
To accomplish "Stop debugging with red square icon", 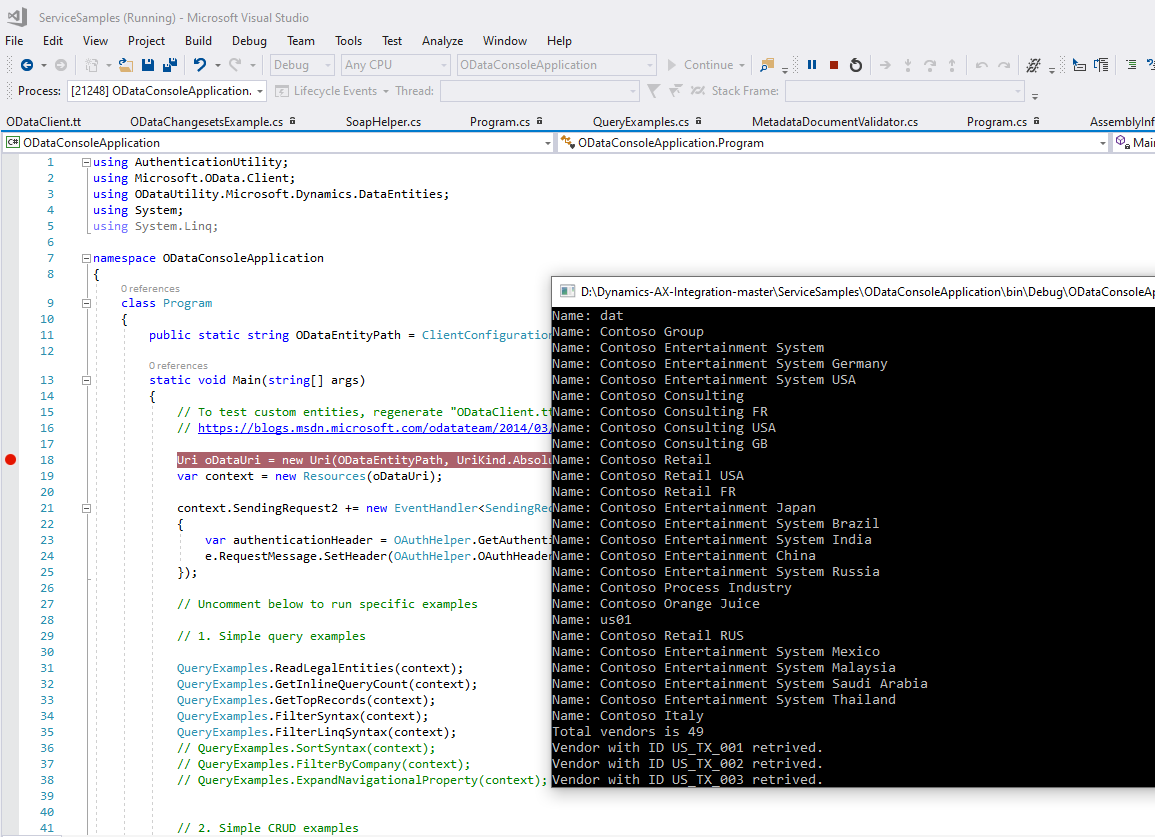I will coord(834,65).
